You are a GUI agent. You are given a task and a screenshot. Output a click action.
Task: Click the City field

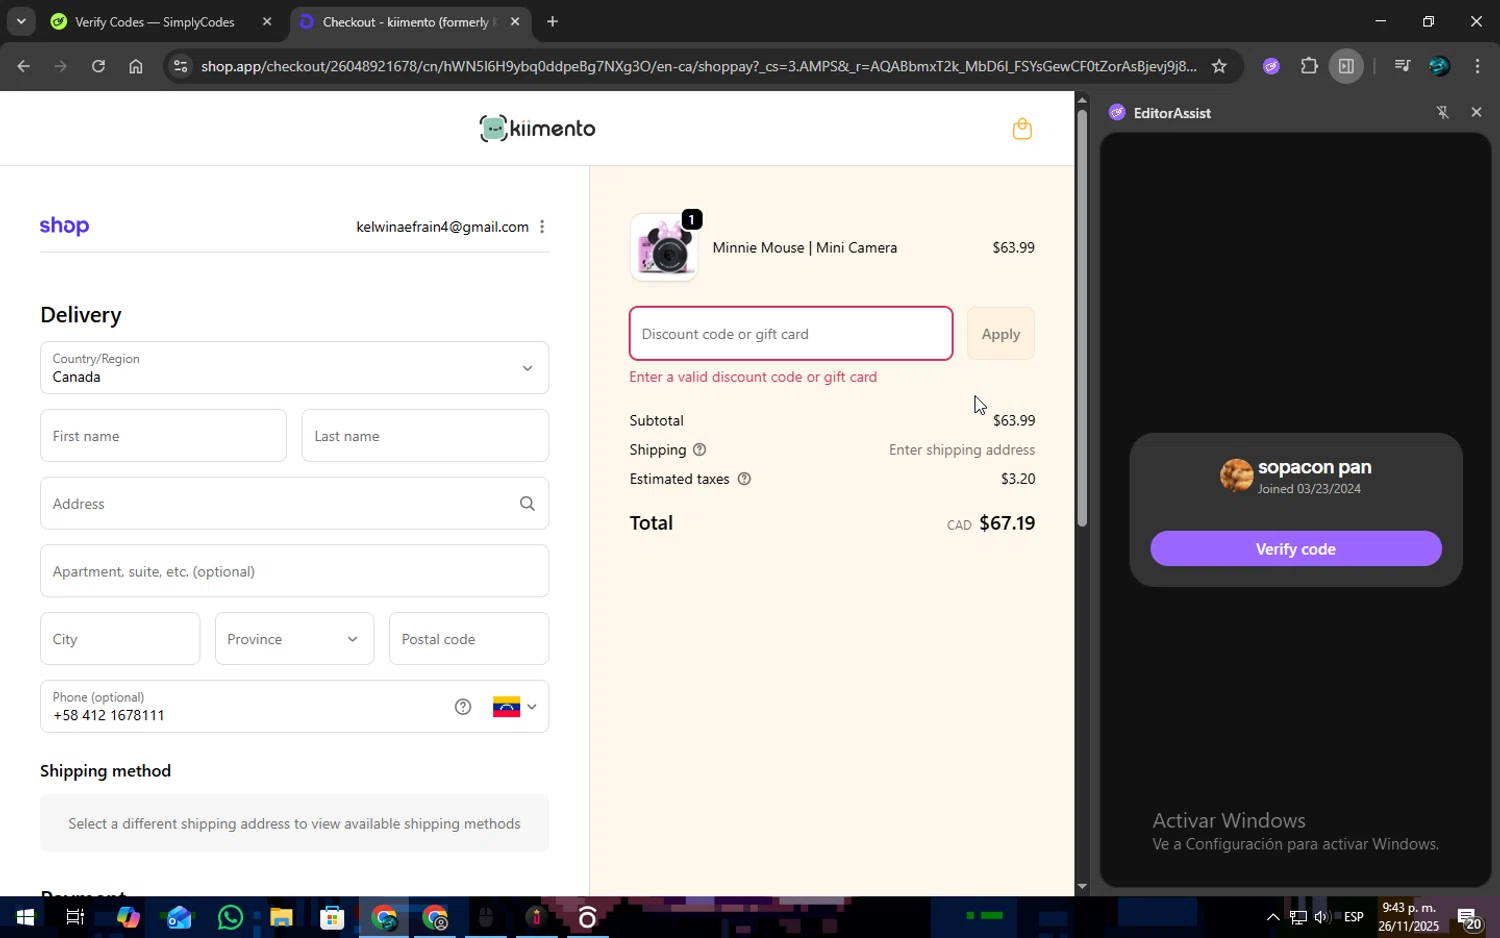120,639
